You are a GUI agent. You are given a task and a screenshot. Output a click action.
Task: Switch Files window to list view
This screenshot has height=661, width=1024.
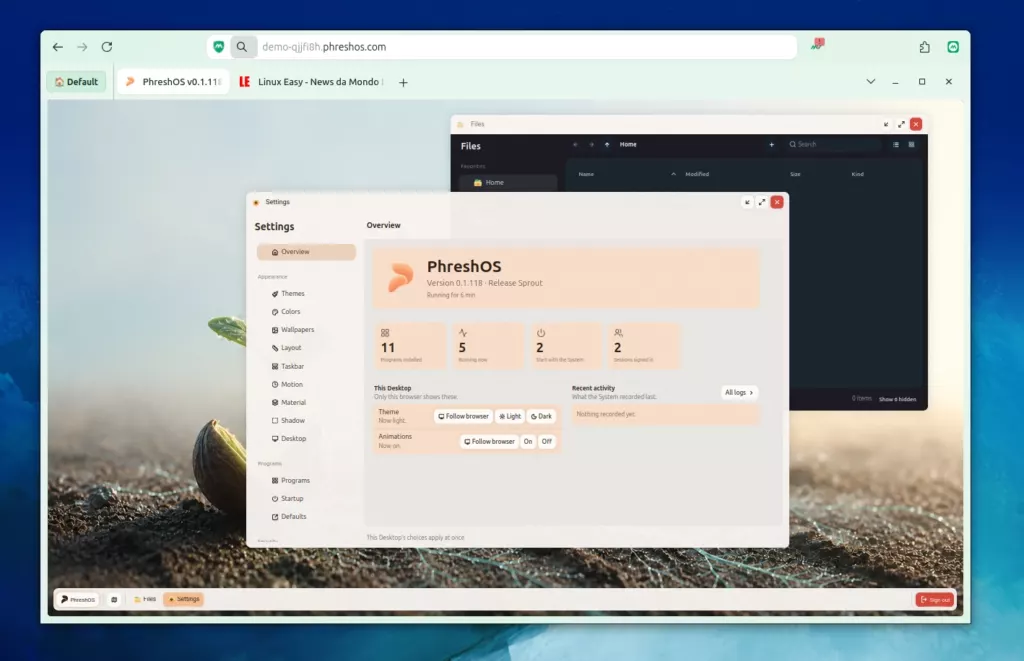coord(895,144)
